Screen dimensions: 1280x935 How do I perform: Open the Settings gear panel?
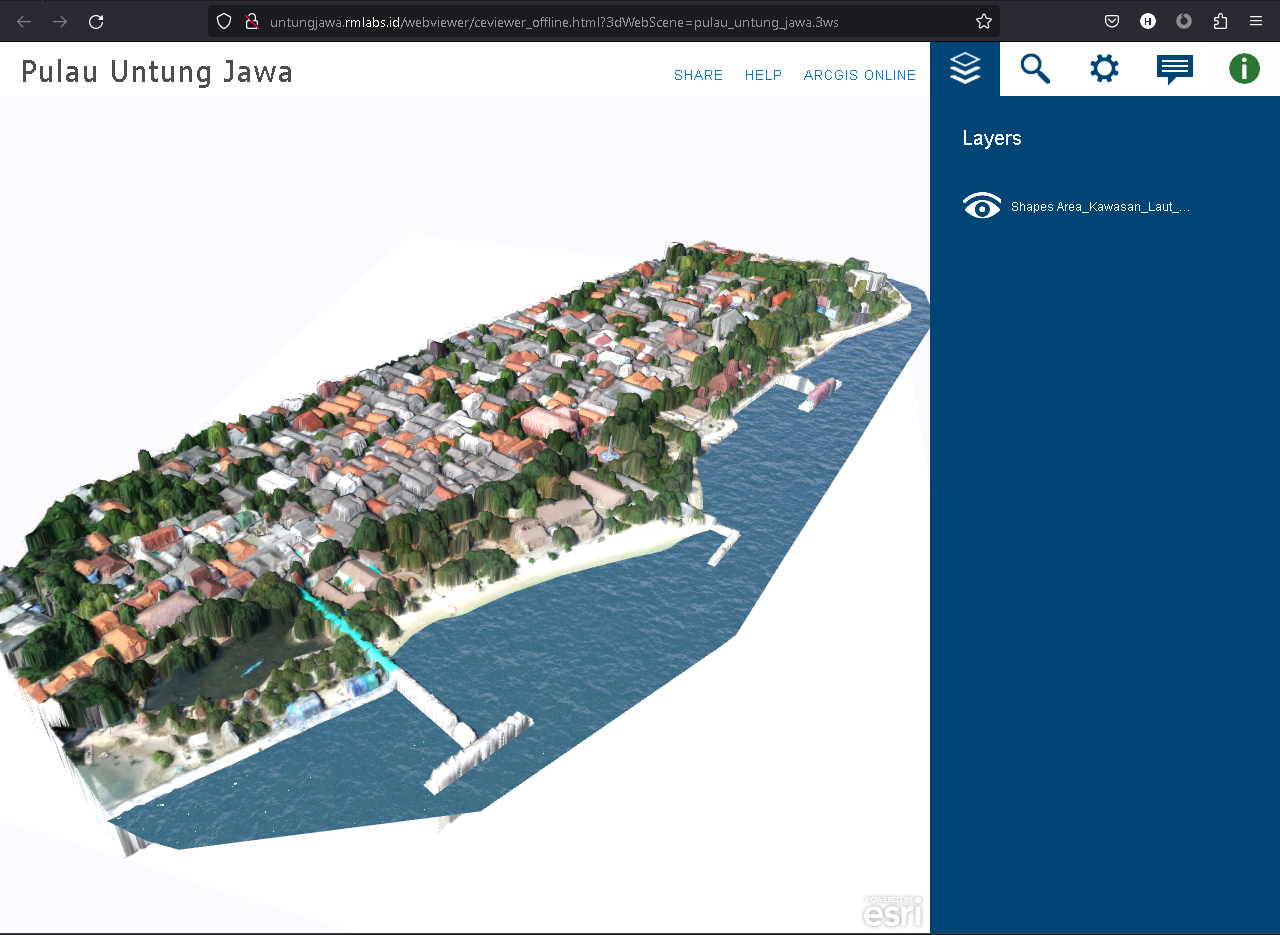pos(1104,69)
